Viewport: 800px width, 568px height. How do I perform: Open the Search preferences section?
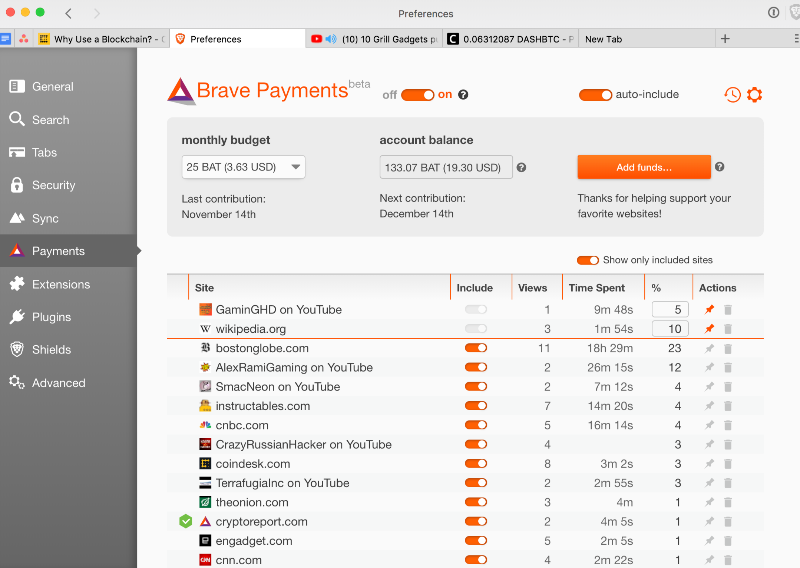tap(68, 119)
